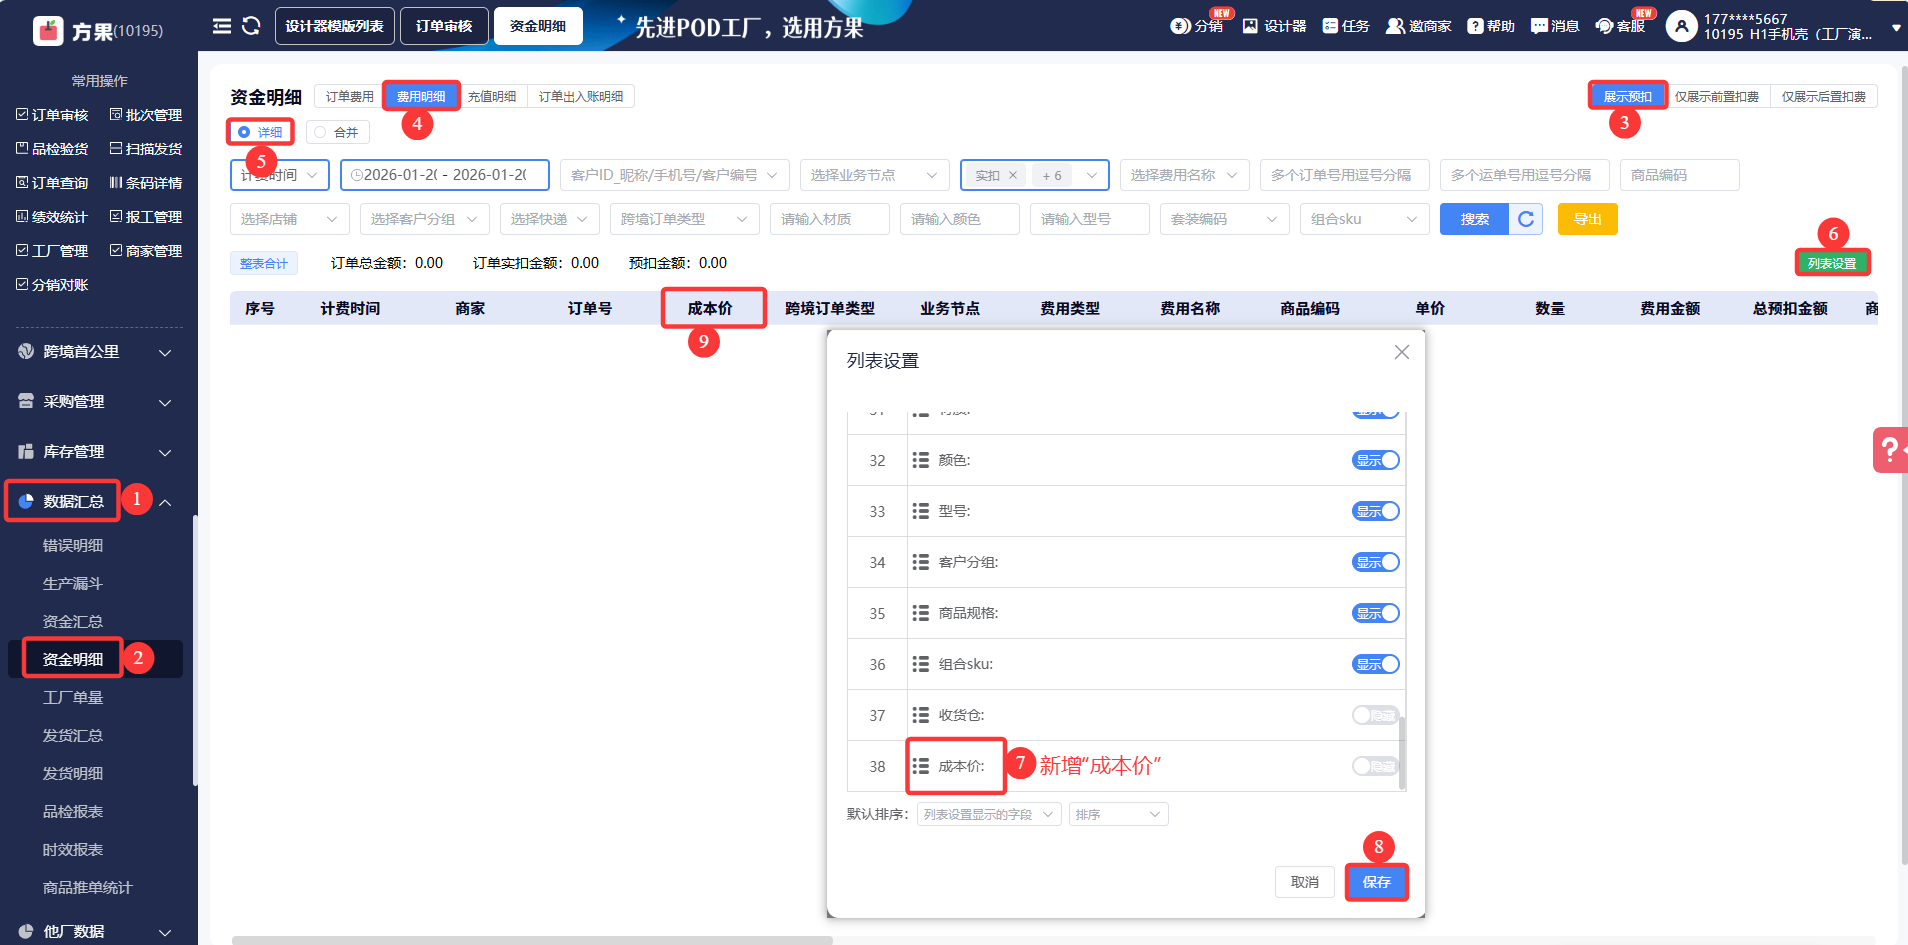
Task: Click drag handle icon for 型号 row
Action: point(921,511)
